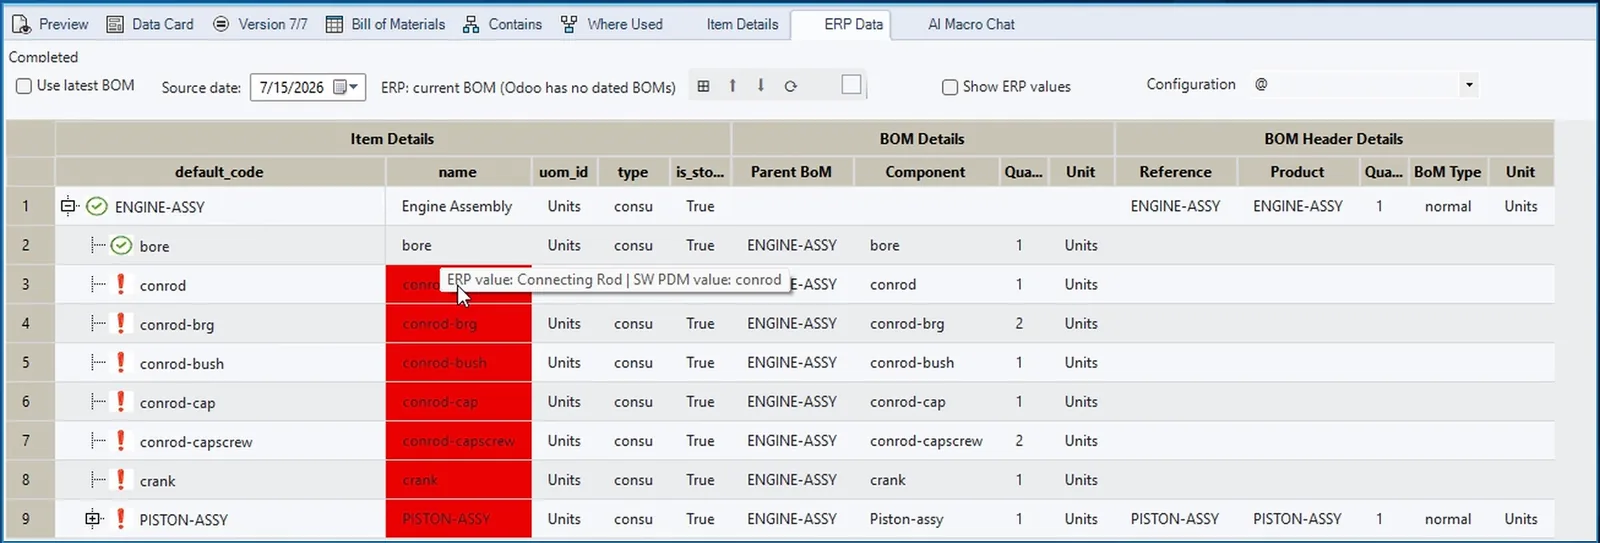Click the red warning icon beside conrod
The width and height of the screenshot is (1600, 543).
(121, 284)
